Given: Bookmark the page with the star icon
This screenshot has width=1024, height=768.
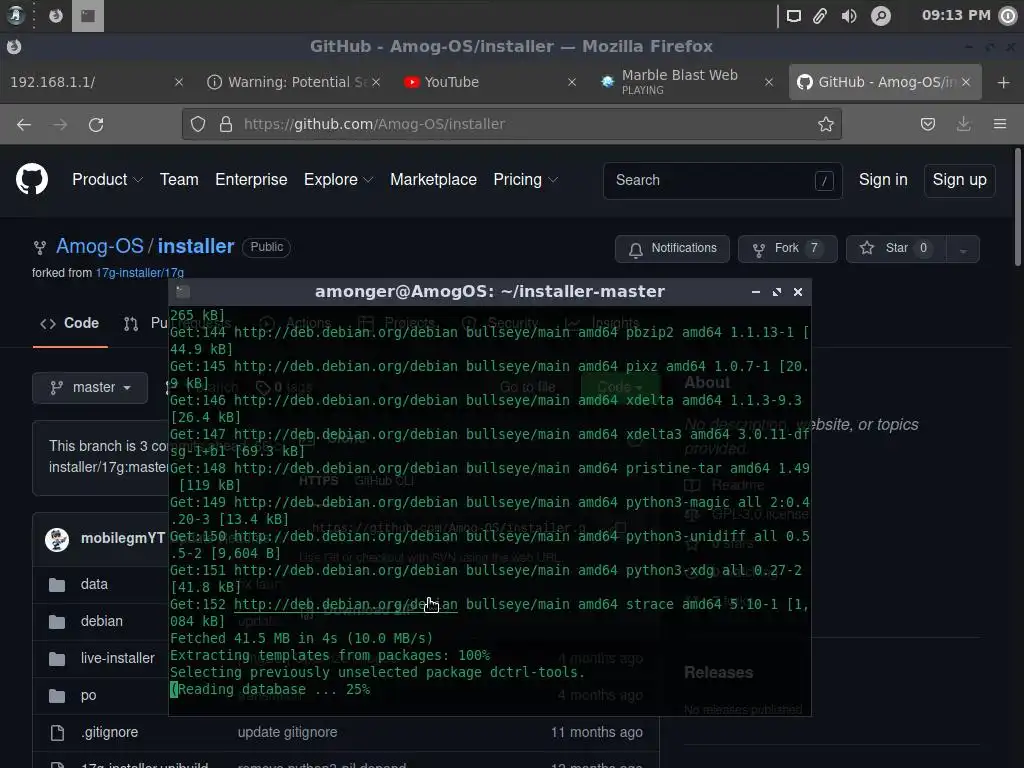Looking at the screenshot, I should (825, 124).
